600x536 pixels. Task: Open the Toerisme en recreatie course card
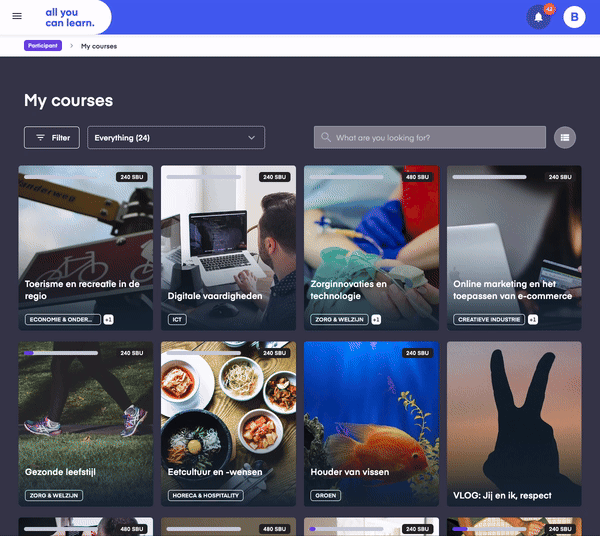click(86, 240)
